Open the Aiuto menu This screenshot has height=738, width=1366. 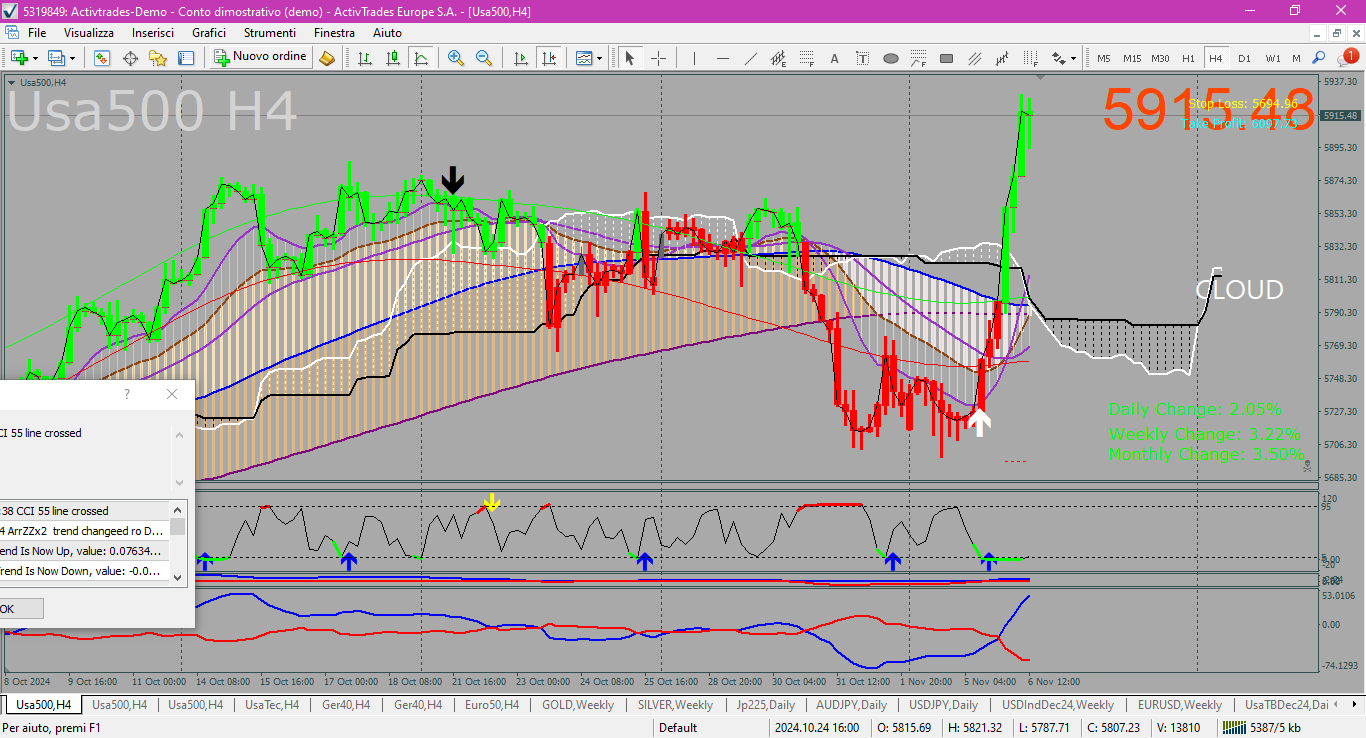387,33
